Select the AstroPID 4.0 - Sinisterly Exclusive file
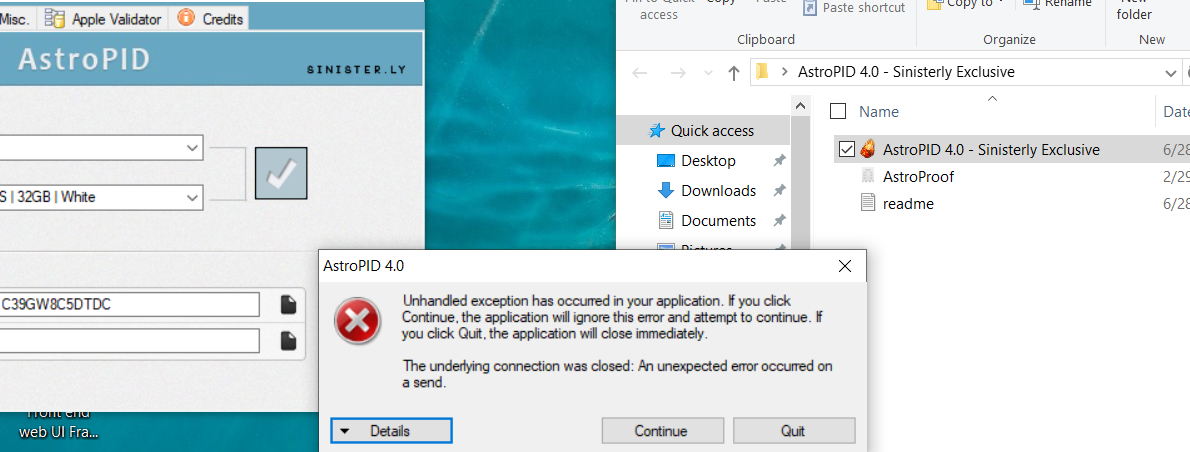Image resolution: width=1190 pixels, height=452 pixels. coord(991,149)
